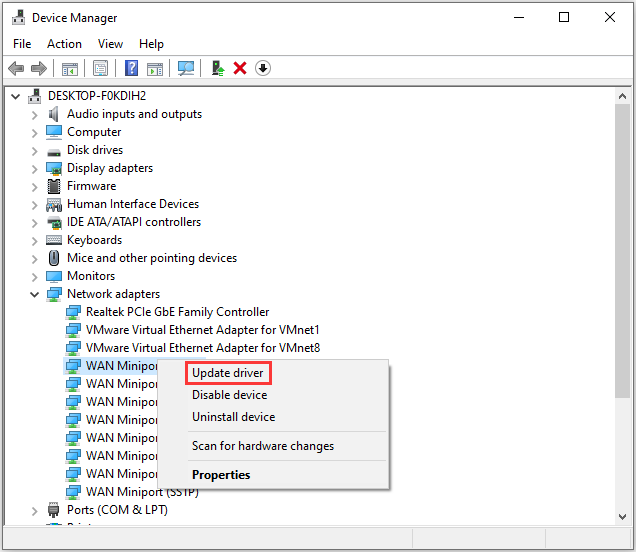Click the blue Help question-mark icon

coord(131,68)
